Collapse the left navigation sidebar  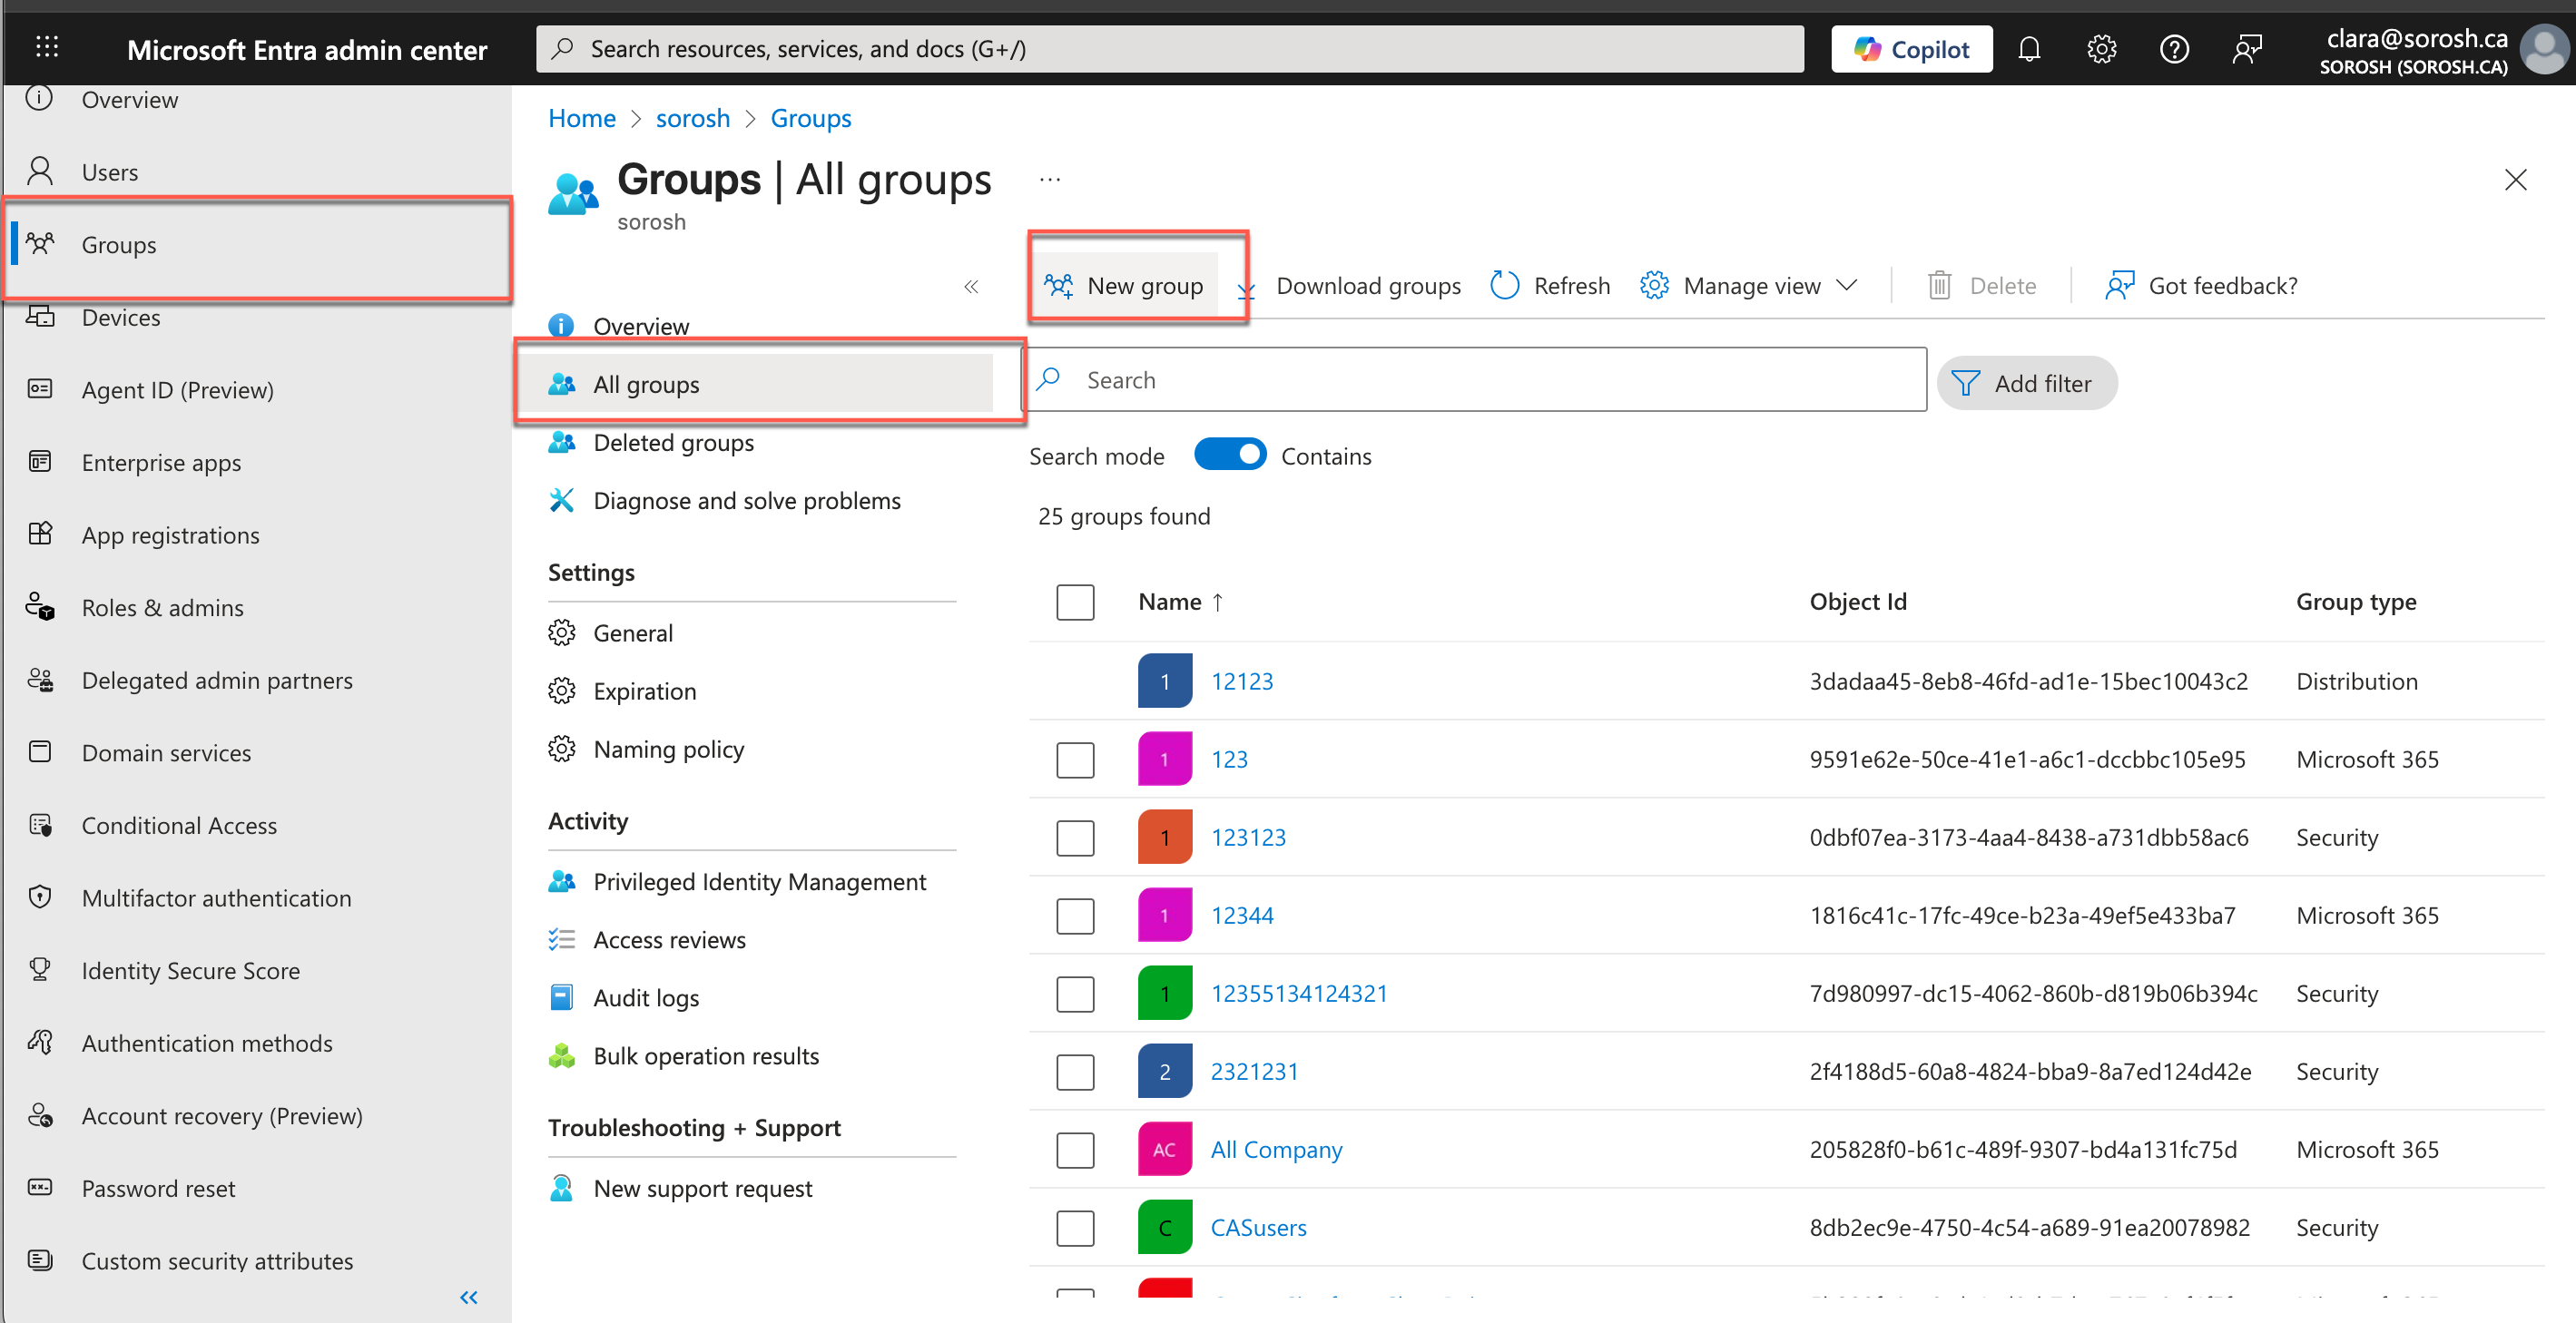coord(468,1297)
